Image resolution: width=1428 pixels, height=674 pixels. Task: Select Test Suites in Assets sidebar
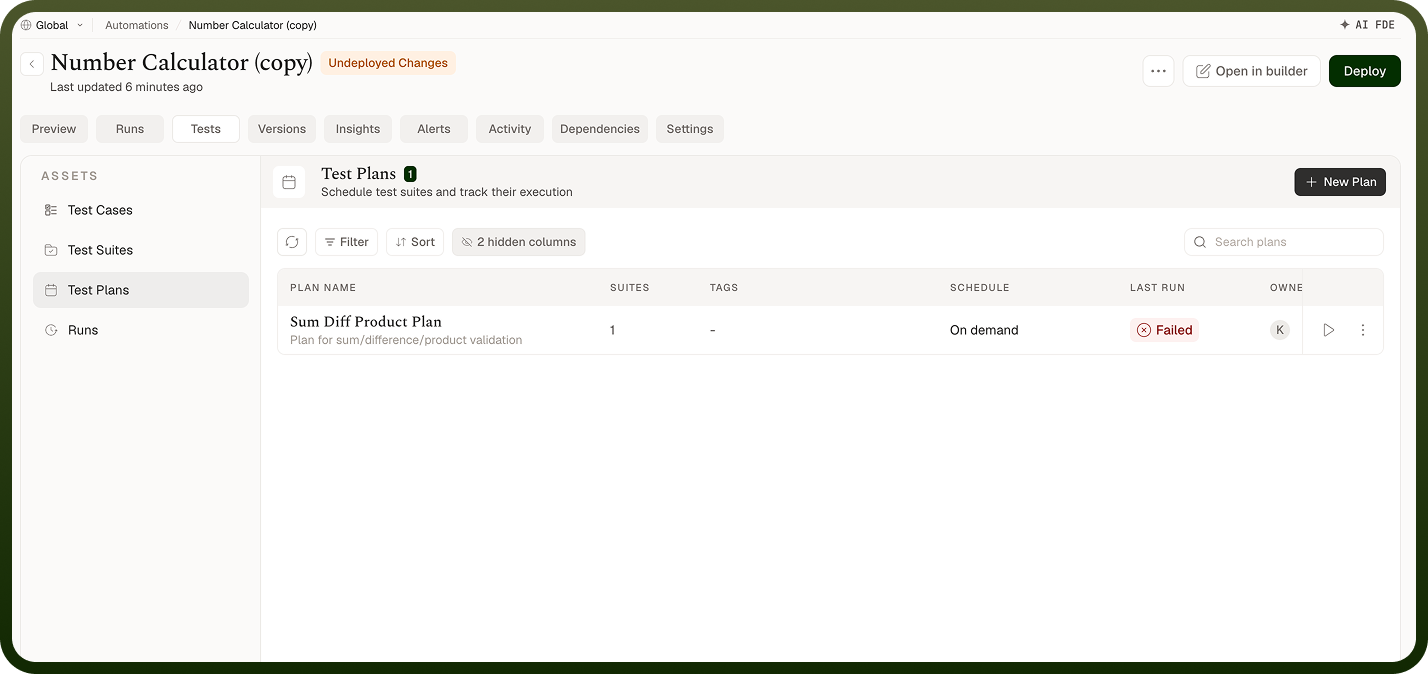coord(141,250)
